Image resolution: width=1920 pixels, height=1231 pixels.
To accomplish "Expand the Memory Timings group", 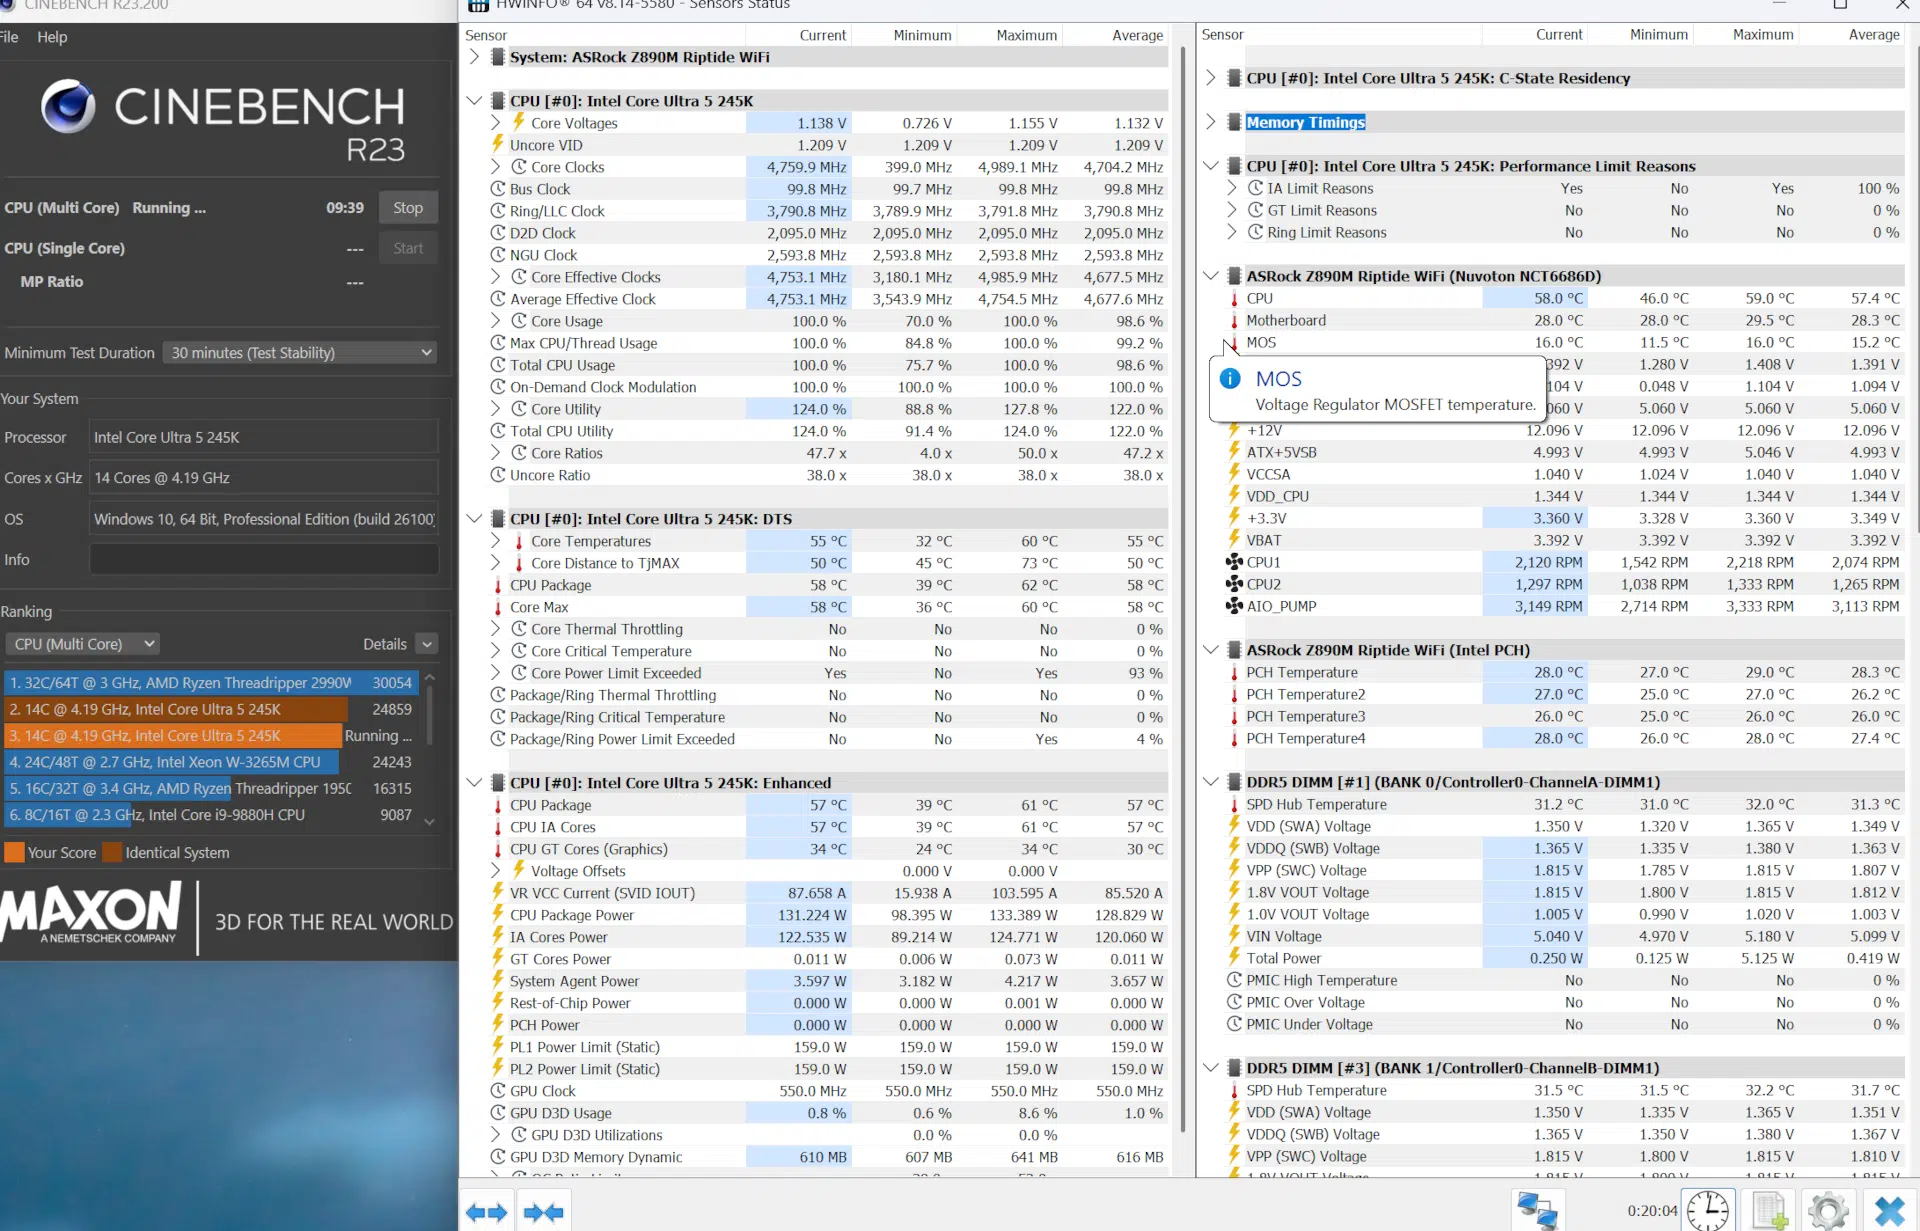I will [1210, 122].
